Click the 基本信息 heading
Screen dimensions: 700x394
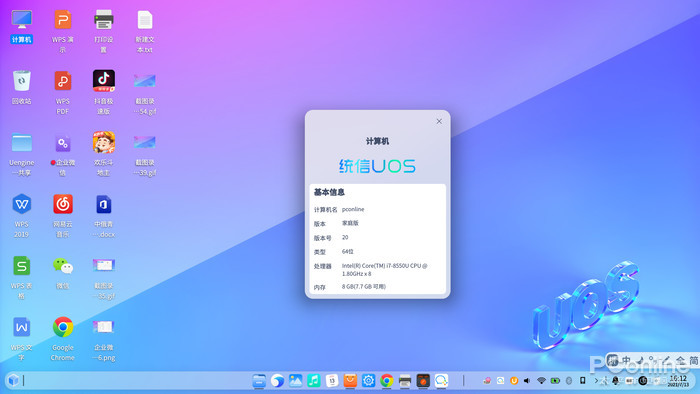click(x=329, y=192)
